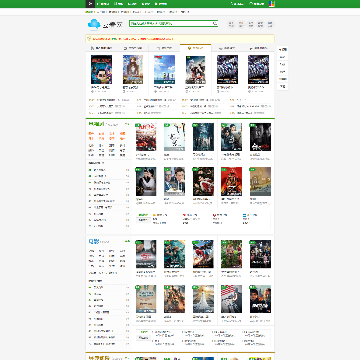The width and height of the screenshot is (360, 360).
Task: Select the highlighted tab with the gold icon
Action: (195, 48)
